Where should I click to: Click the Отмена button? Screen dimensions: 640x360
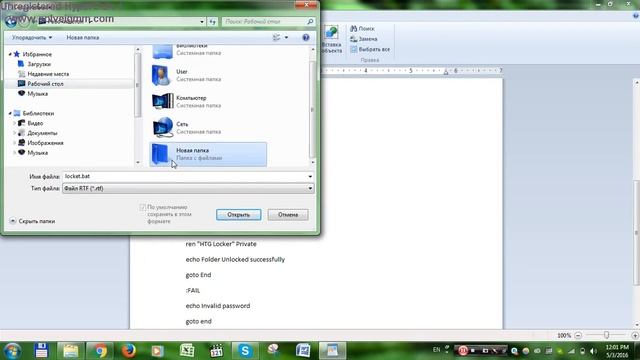[288, 215]
